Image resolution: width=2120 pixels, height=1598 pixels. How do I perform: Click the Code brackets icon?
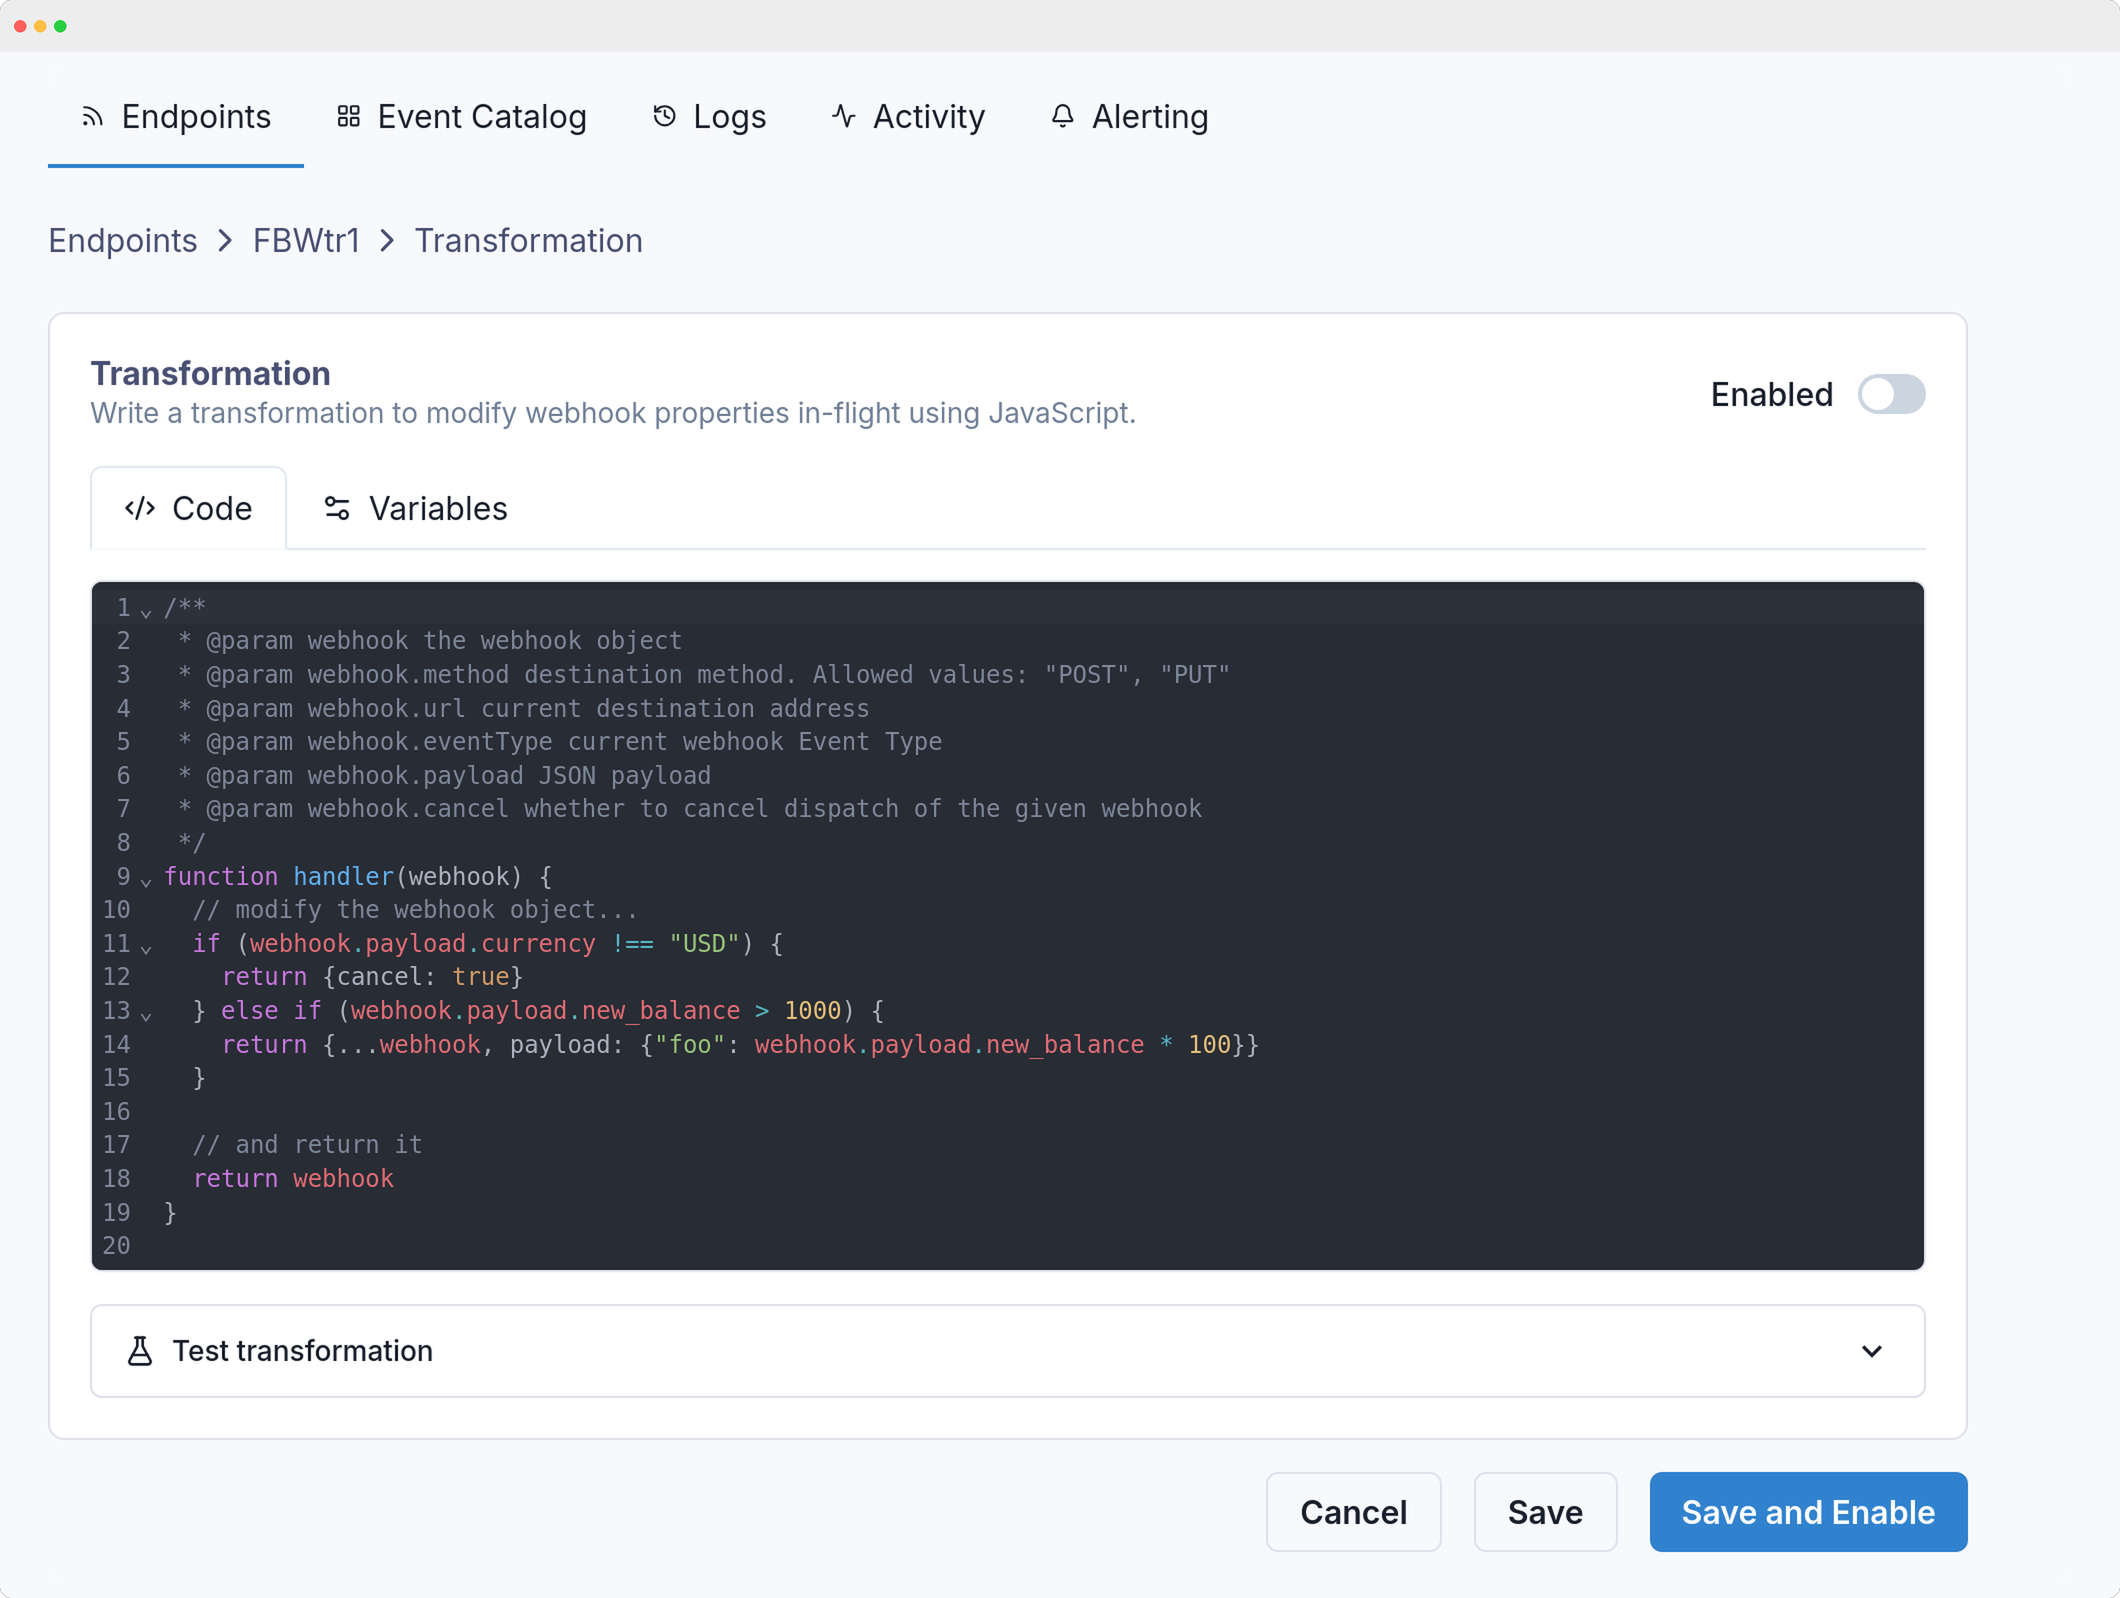pyautogui.click(x=140, y=509)
